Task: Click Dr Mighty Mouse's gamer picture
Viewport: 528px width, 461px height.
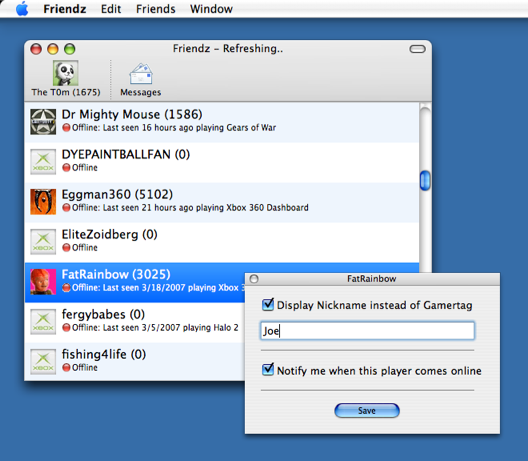Action: coord(43,122)
